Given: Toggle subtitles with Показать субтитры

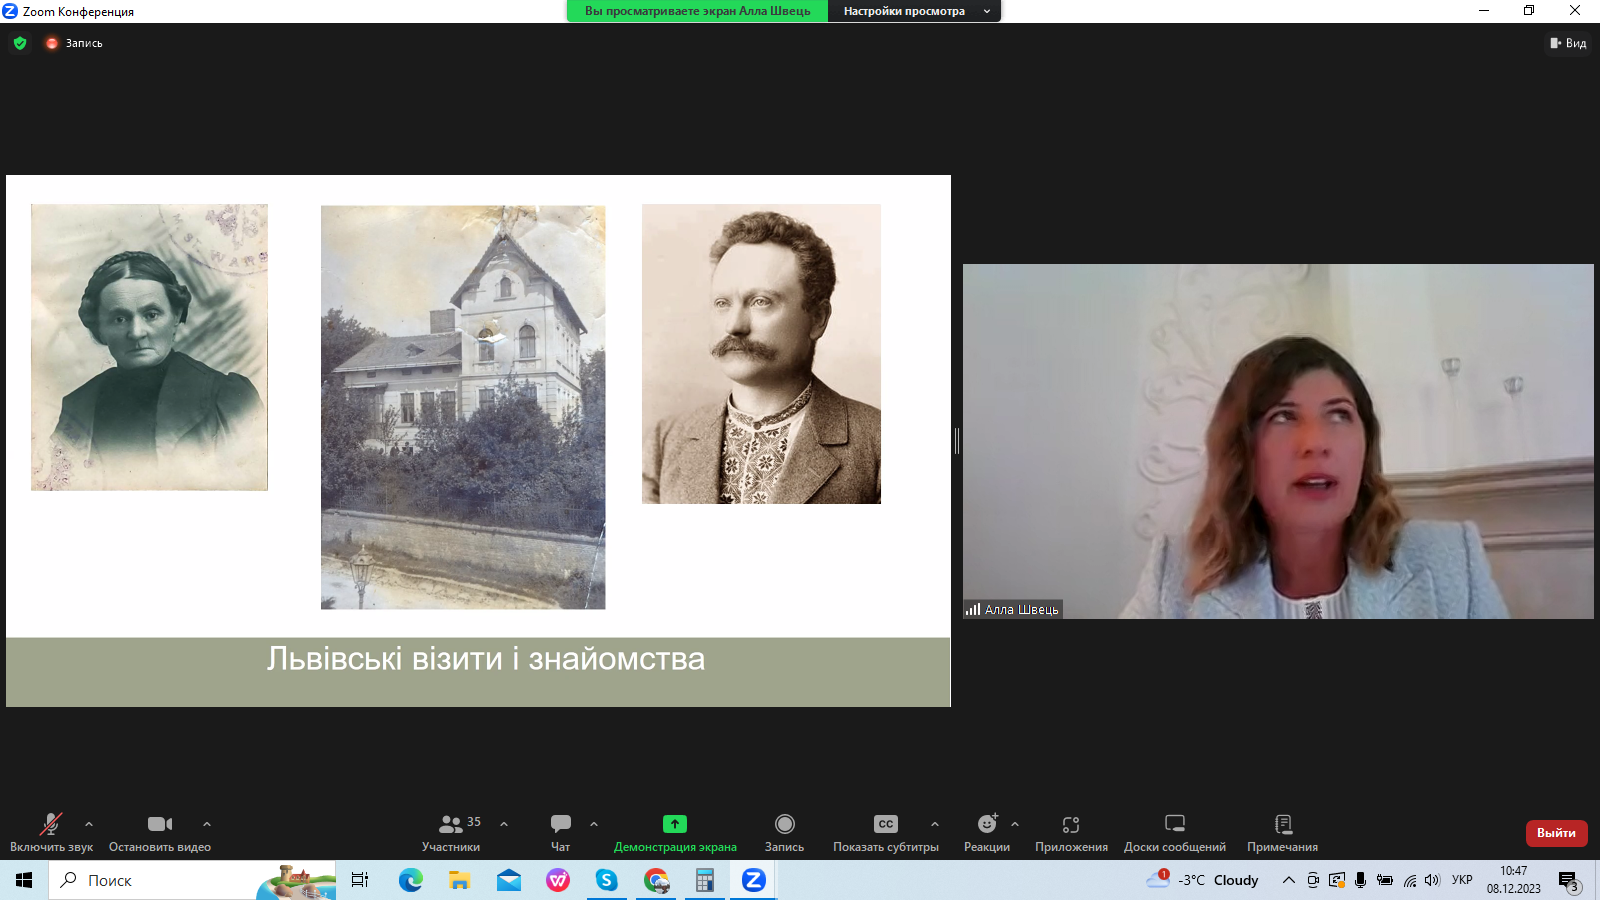Looking at the screenshot, I should tap(886, 825).
